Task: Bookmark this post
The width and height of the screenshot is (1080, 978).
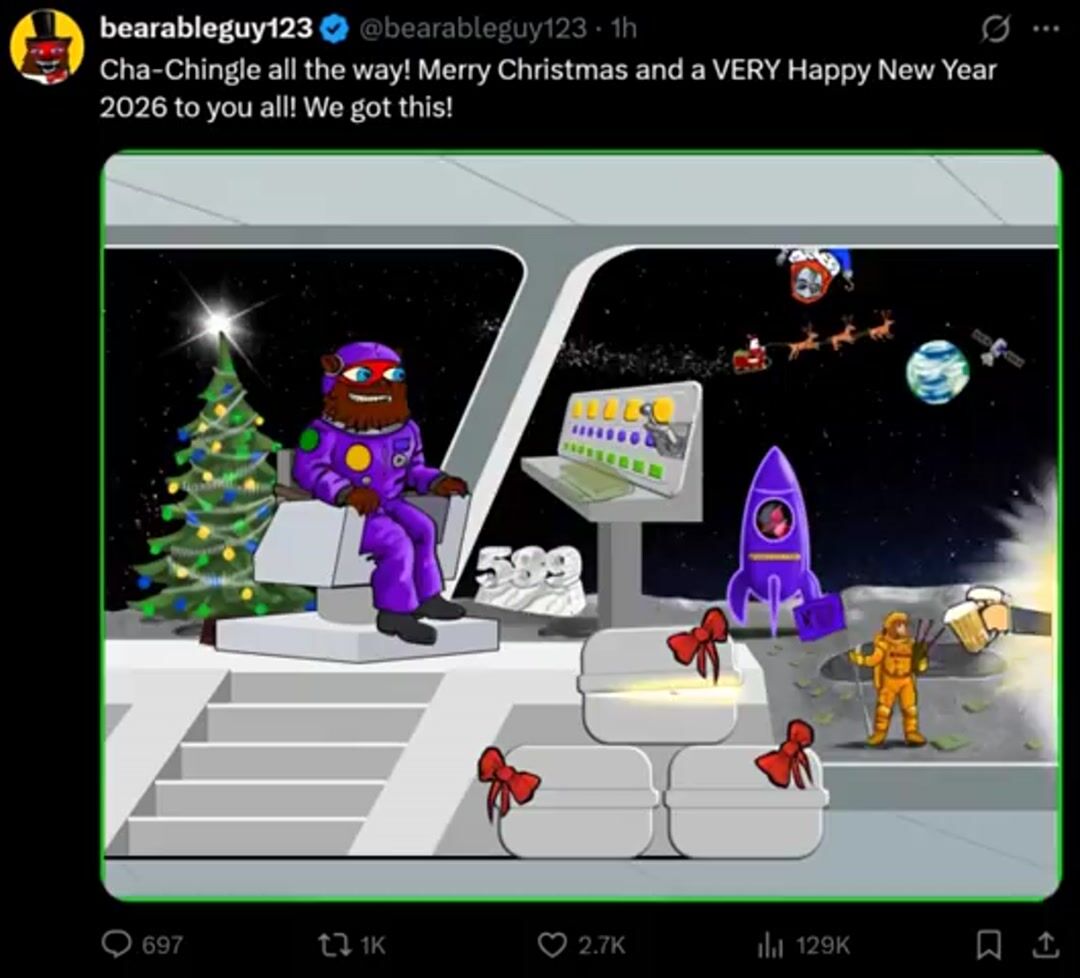Action: [x=988, y=943]
